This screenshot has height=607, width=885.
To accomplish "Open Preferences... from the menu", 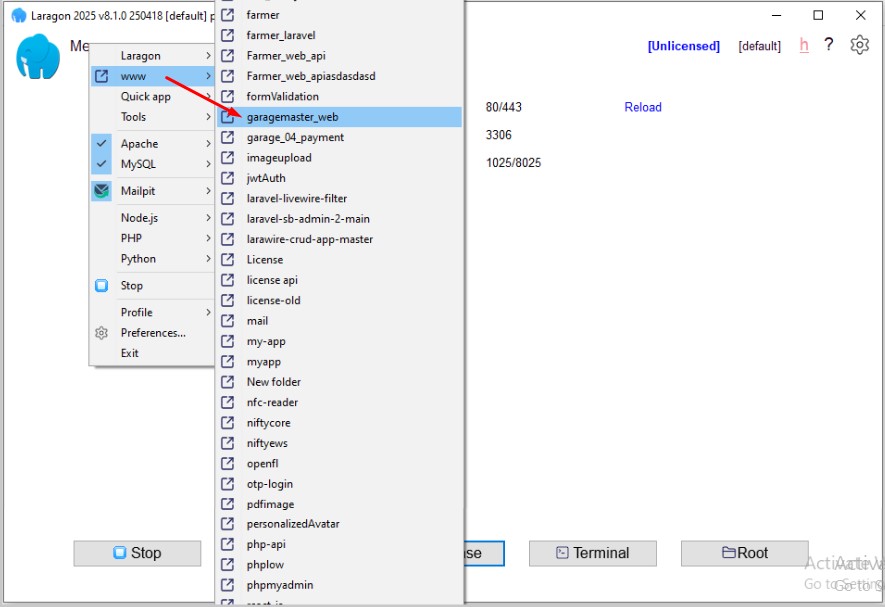I will click(x=152, y=333).
